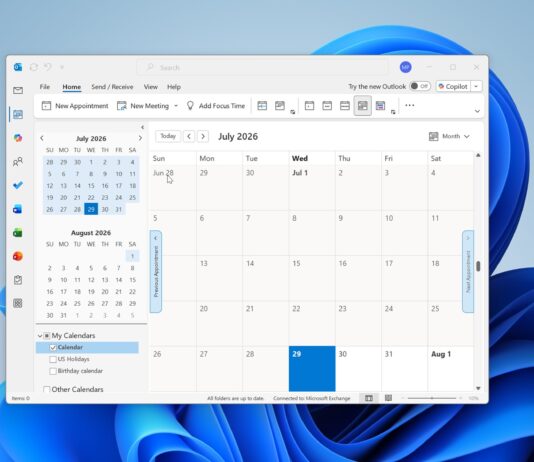
Task: Switch to Day view icon
Action: pos(309,106)
